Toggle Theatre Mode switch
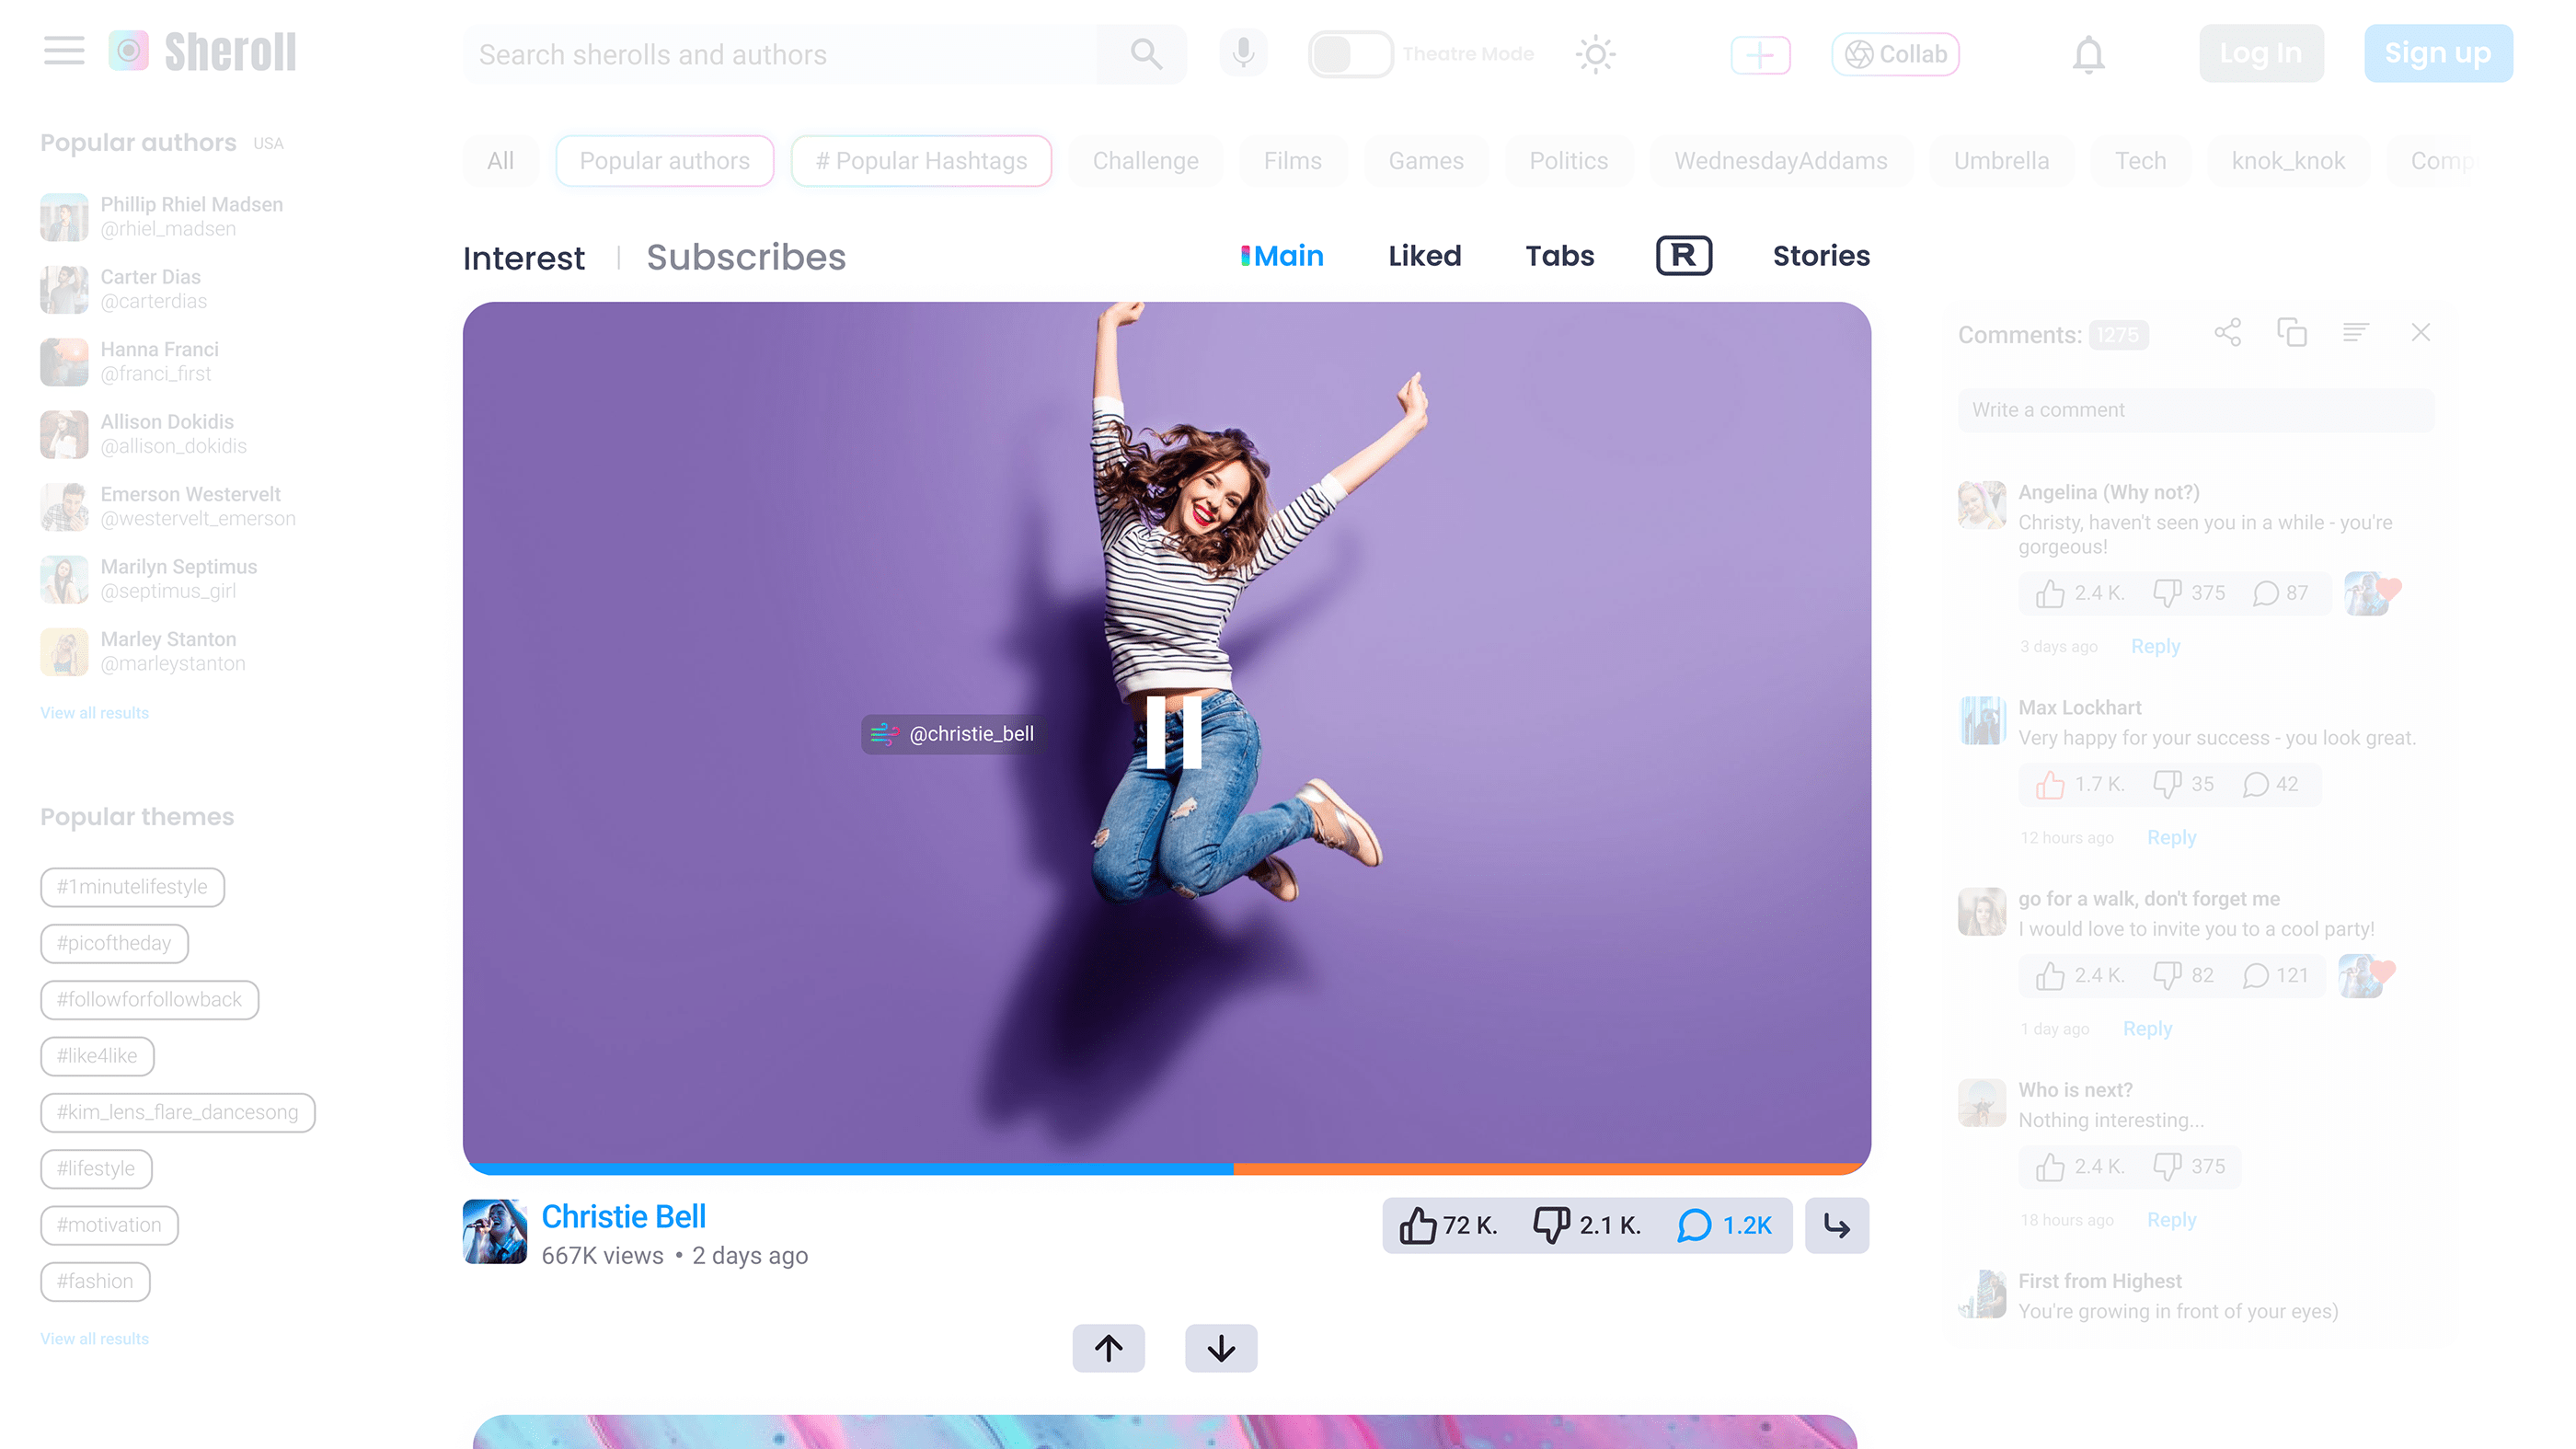 coord(1350,54)
